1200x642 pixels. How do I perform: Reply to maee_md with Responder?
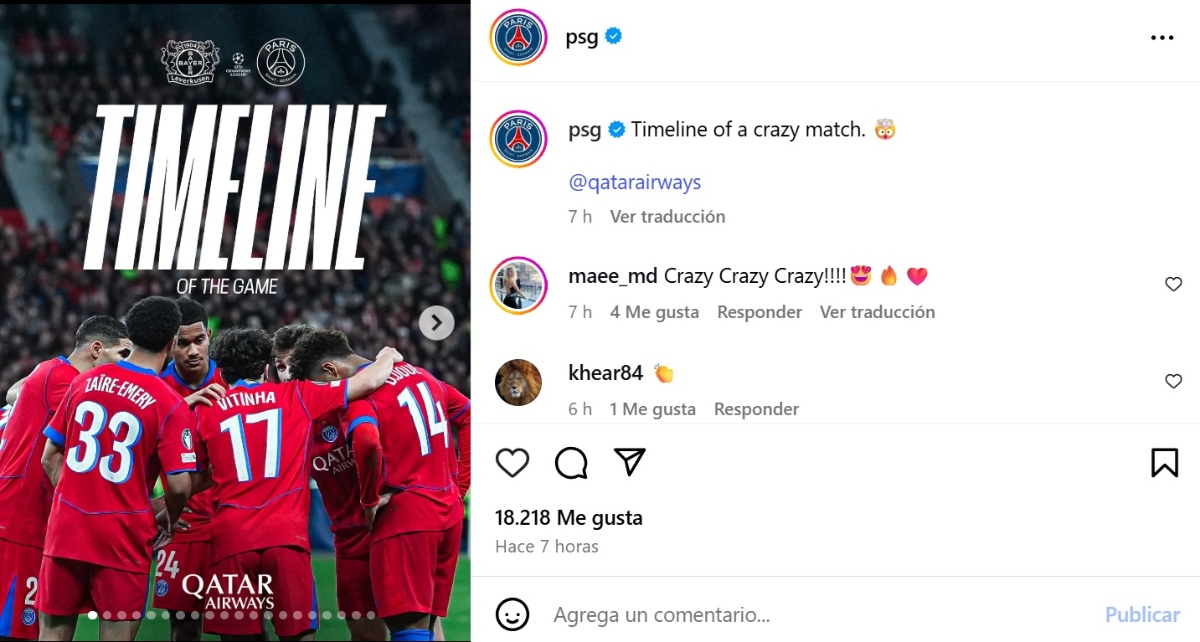759,312
